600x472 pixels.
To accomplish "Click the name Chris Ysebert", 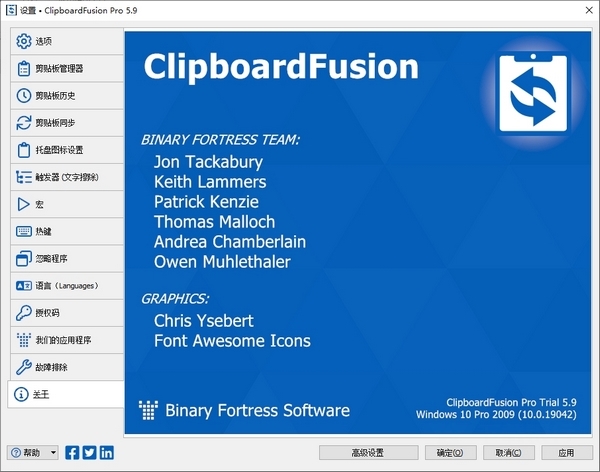I will point(204,321).
